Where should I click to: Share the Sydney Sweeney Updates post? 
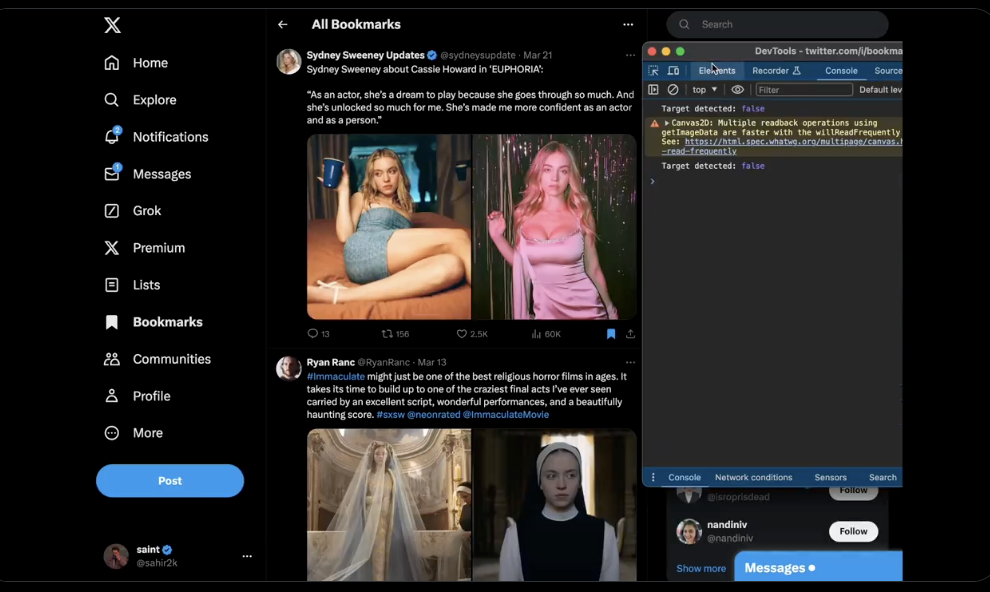pyautogui.click(x=630, y=334)
